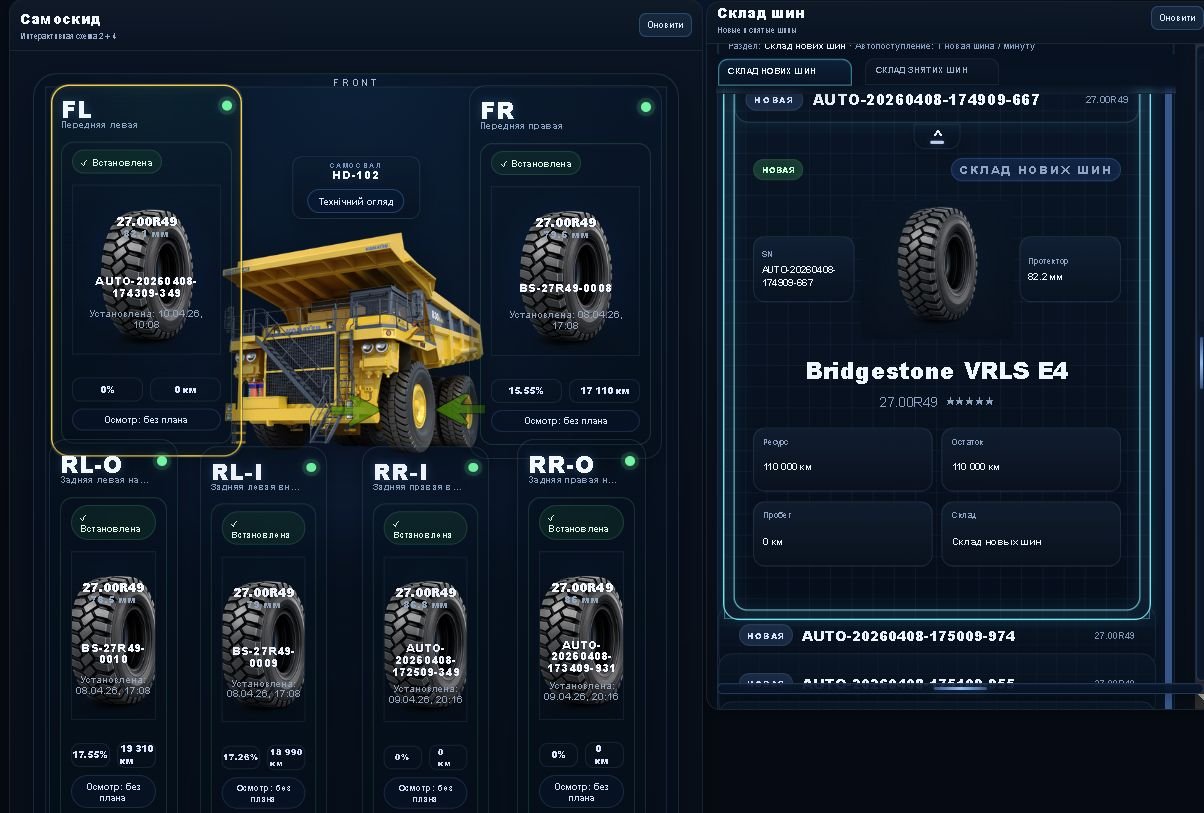Image resolution: width=1204 pixels, height=813 pixels.
Task: Click Оновити button in Склад шин panel
Action: pos(1176,18)
